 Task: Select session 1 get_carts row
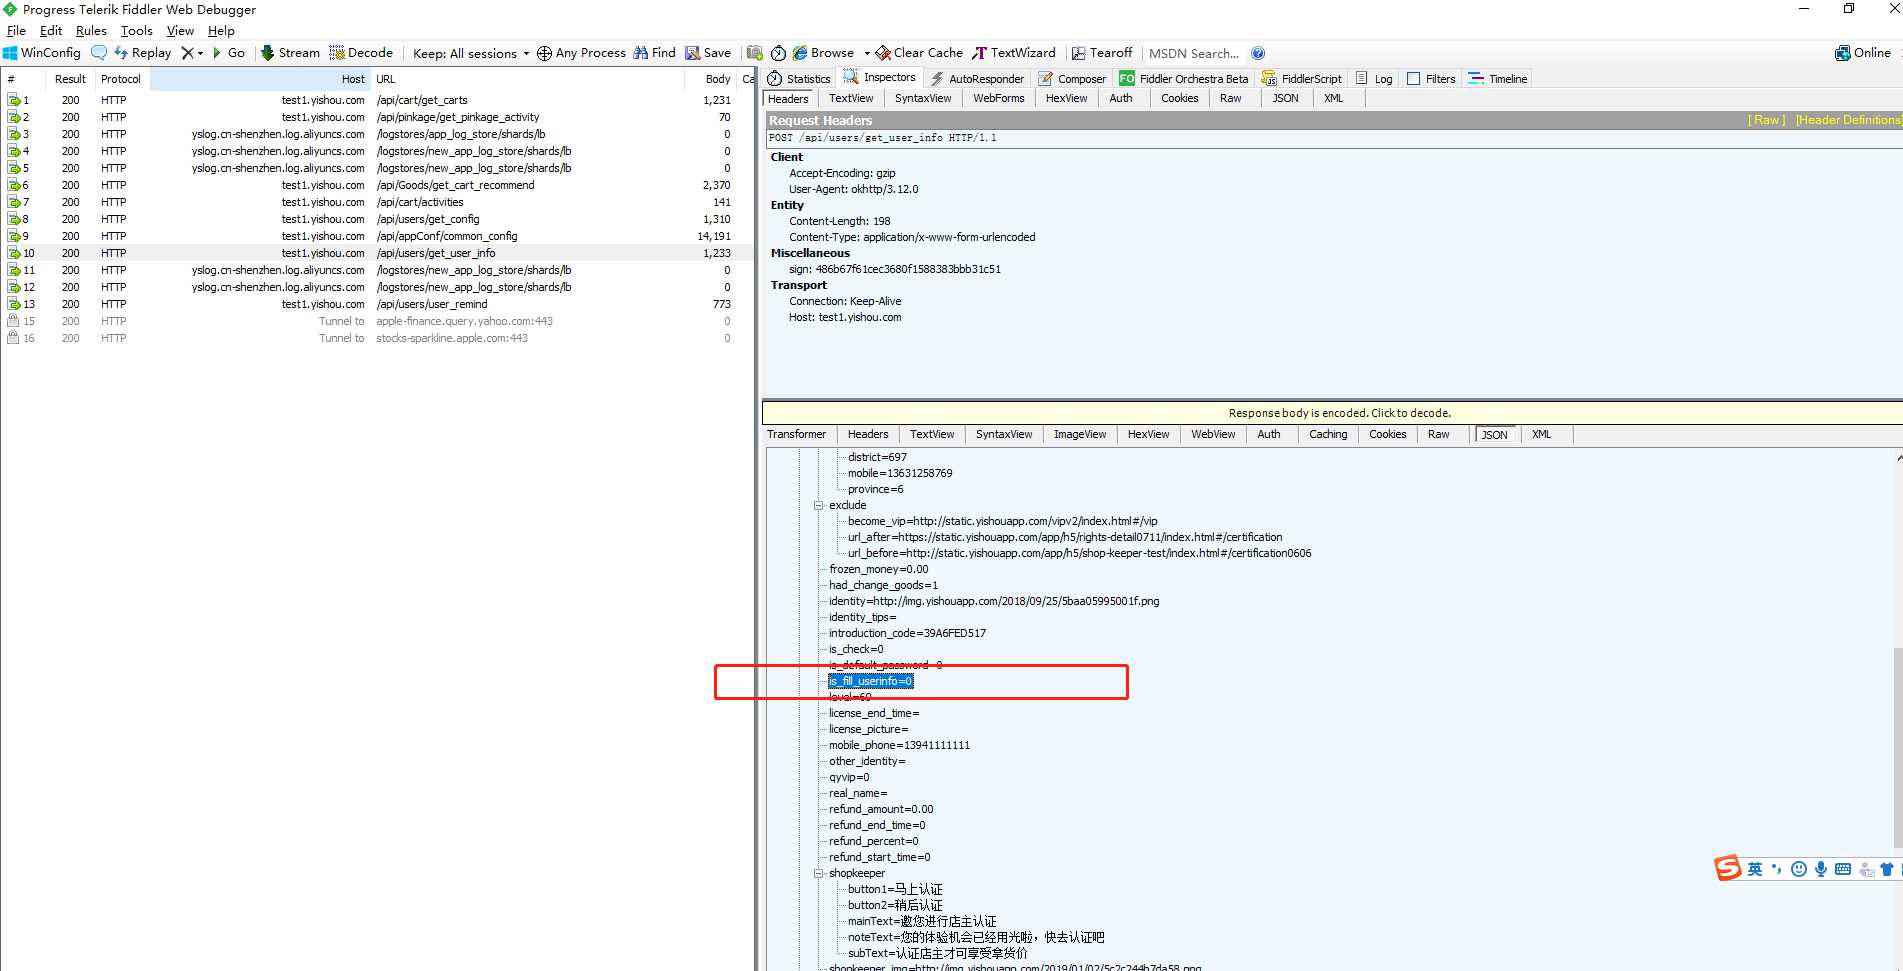point(377,100)
